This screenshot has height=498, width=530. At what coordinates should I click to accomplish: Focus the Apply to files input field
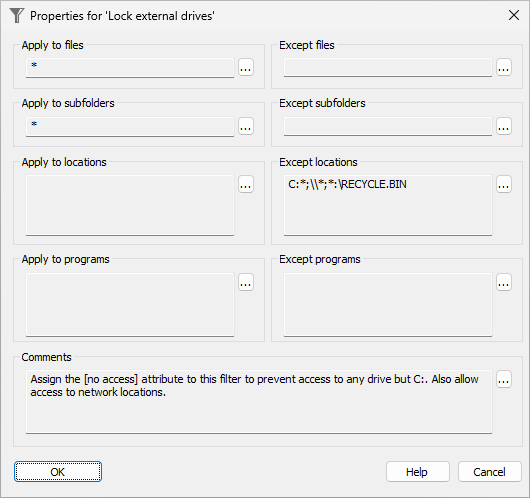(x=130, y=68)
